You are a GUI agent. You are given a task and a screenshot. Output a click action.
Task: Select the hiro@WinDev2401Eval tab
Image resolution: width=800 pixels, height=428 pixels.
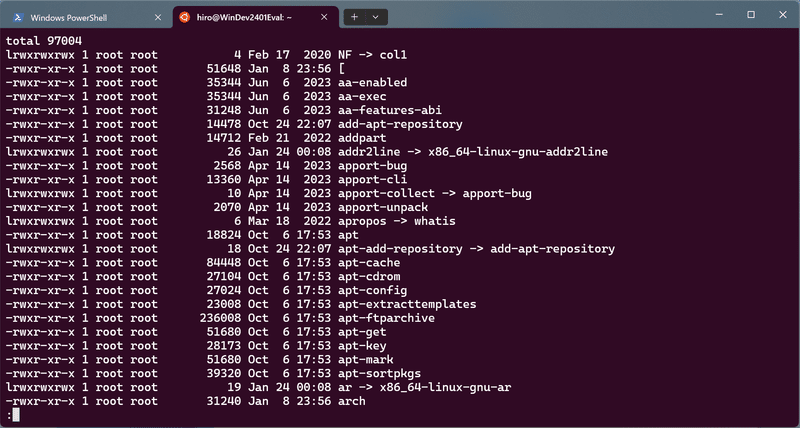[257, 17]
